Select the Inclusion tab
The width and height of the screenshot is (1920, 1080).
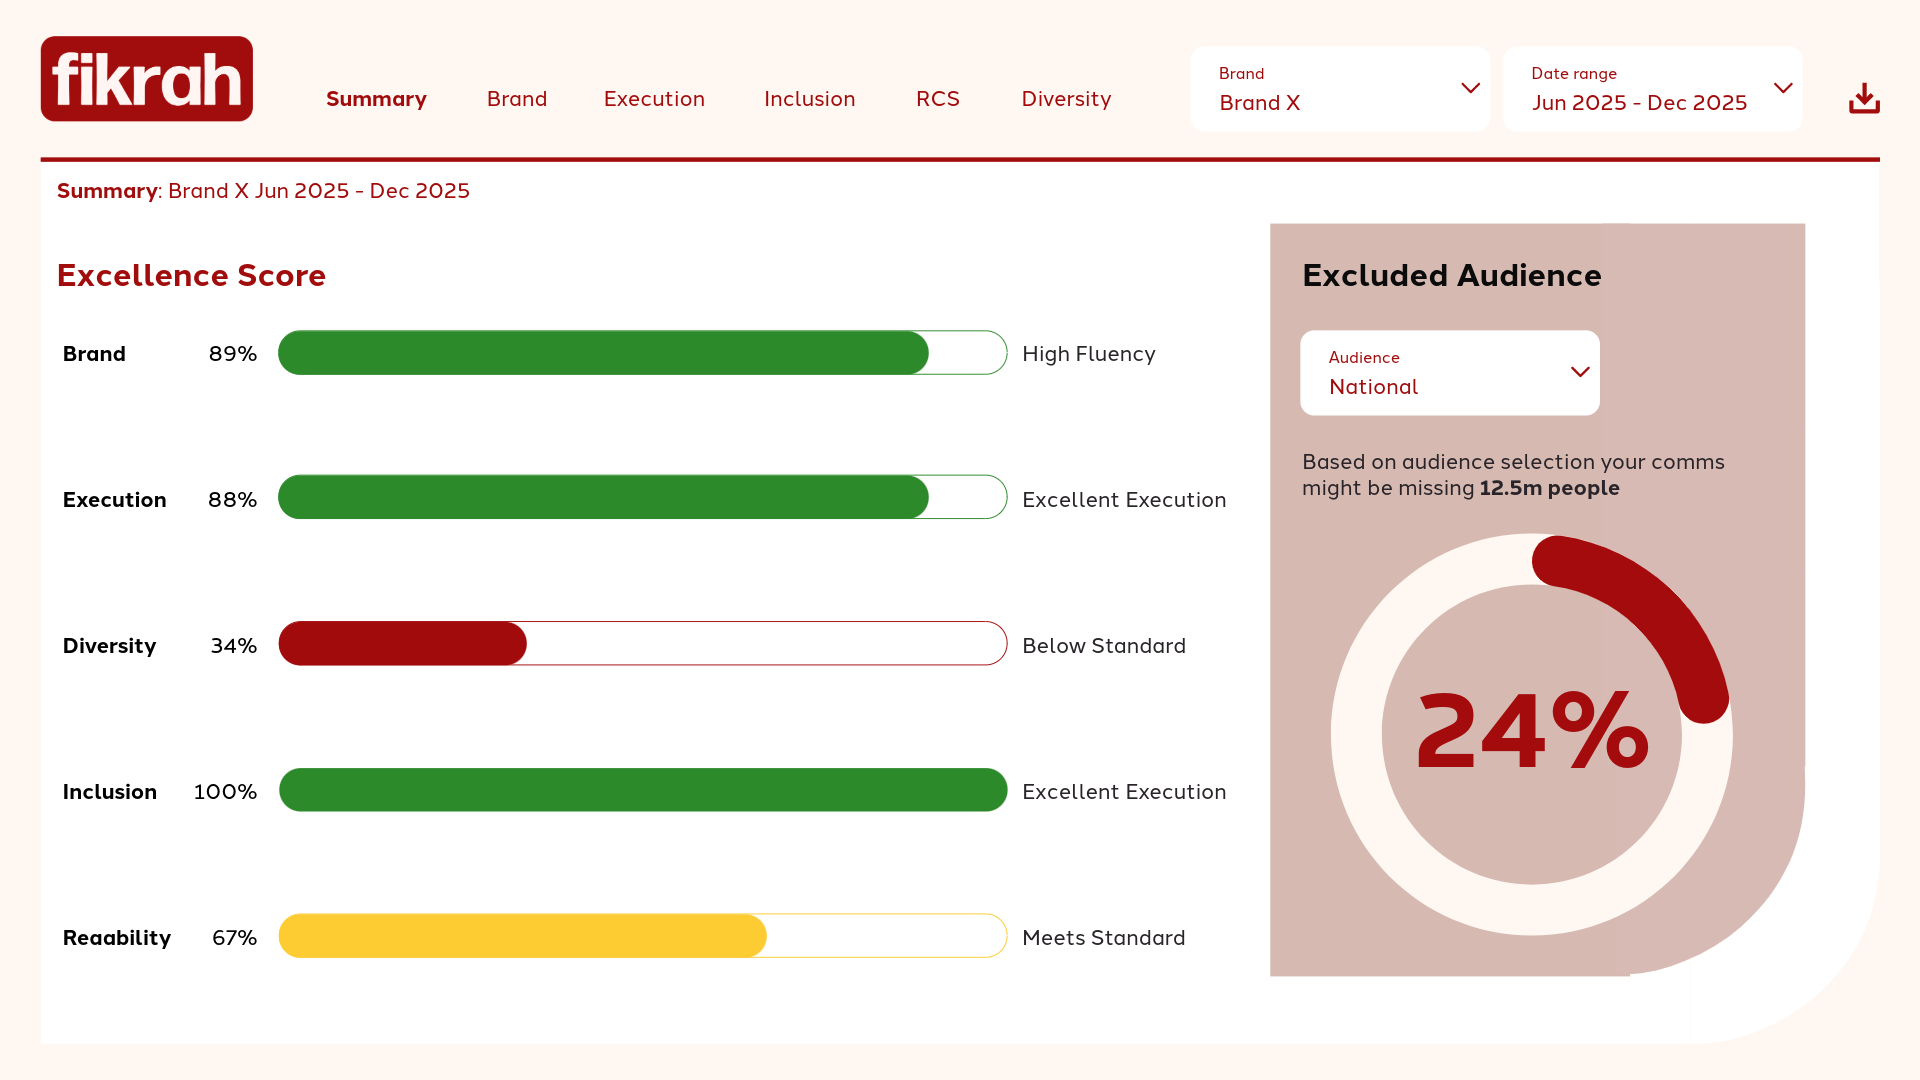coord(809,99)
